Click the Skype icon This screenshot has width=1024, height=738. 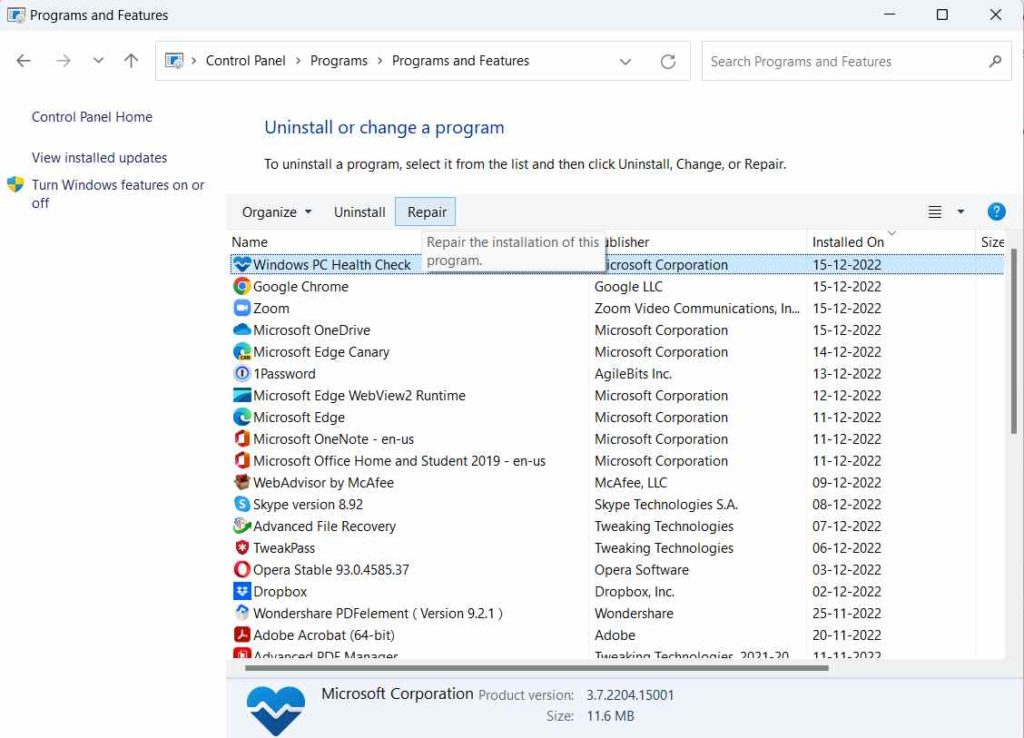pos(242,504)
